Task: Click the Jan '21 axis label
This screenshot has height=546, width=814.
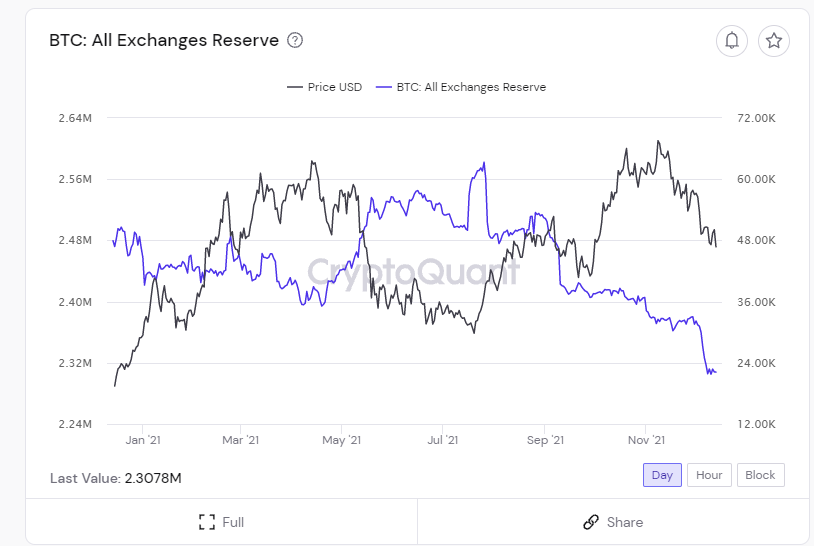Action: point(143,440)
